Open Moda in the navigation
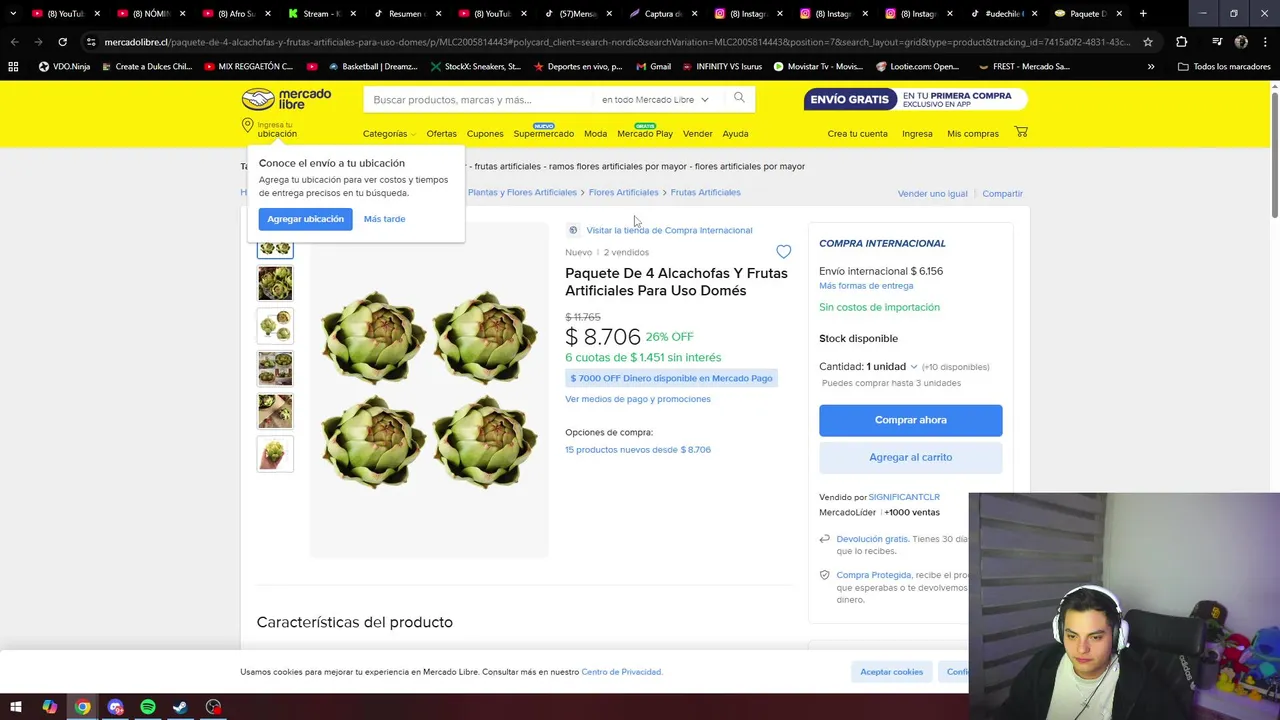Image resolution: width=1280 pixels, height=720 pixels. pos(595,134)
